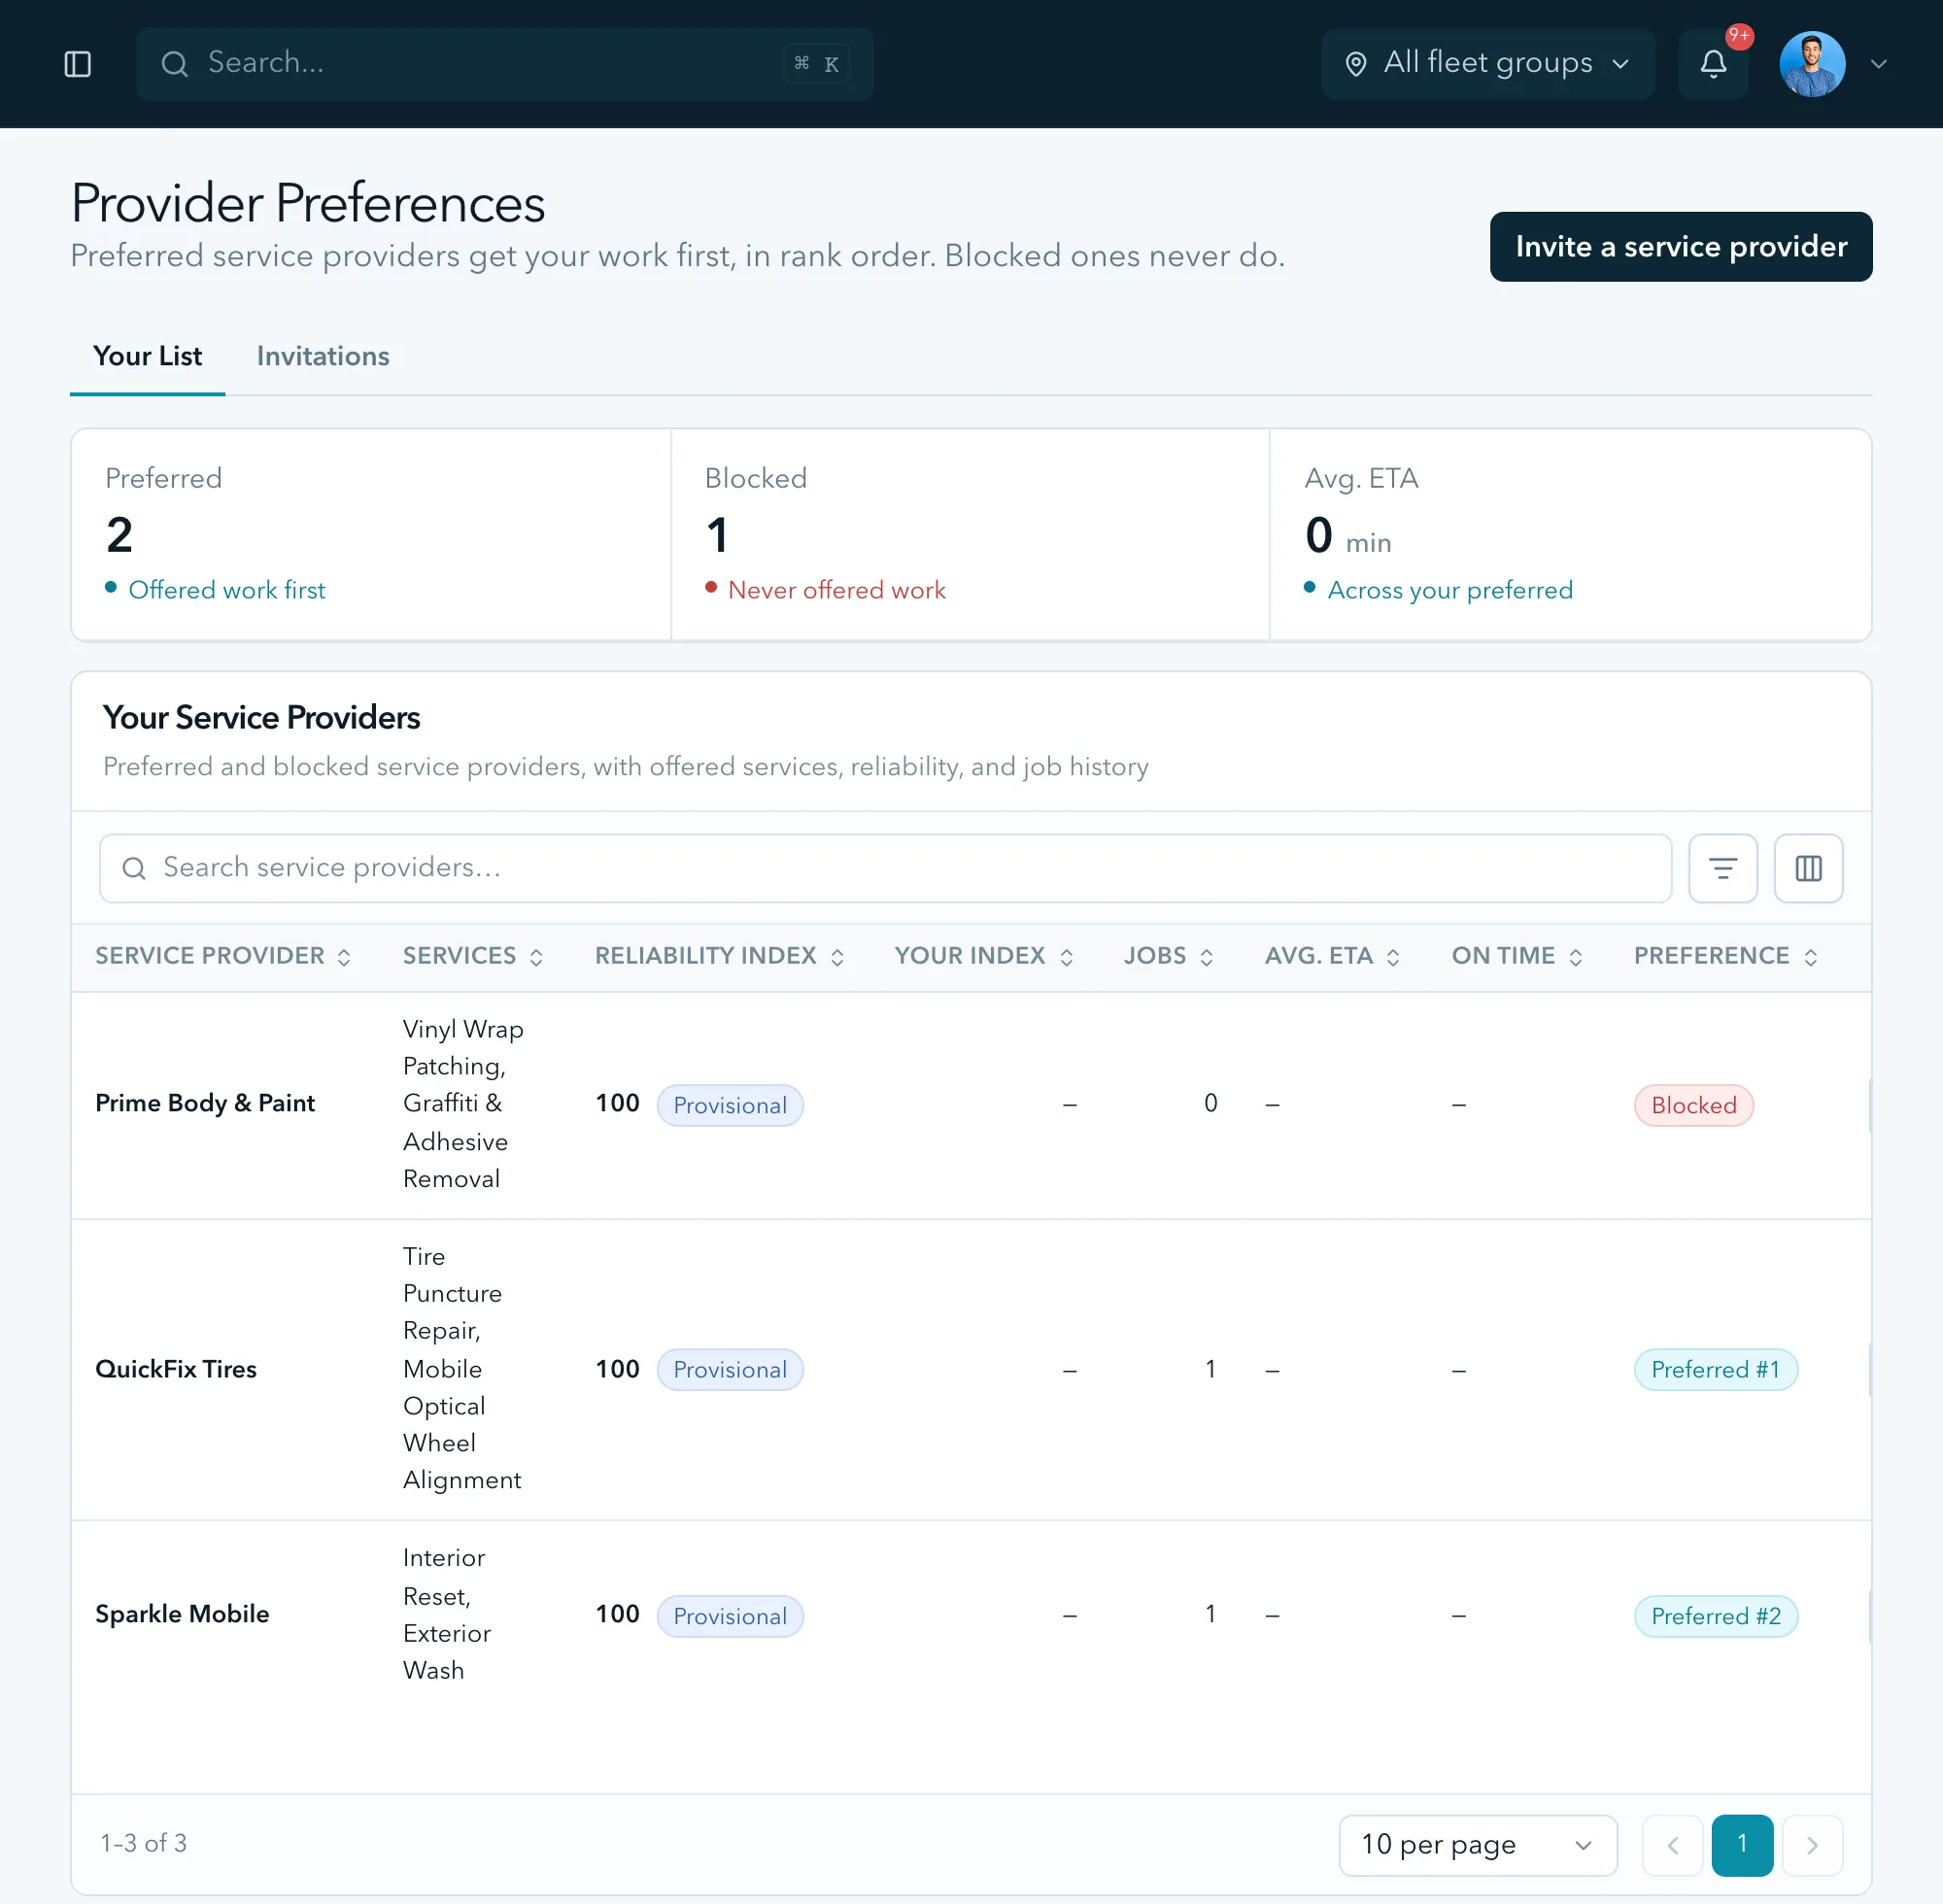Click the Preferred #1 badge

coord(1715,1369)
